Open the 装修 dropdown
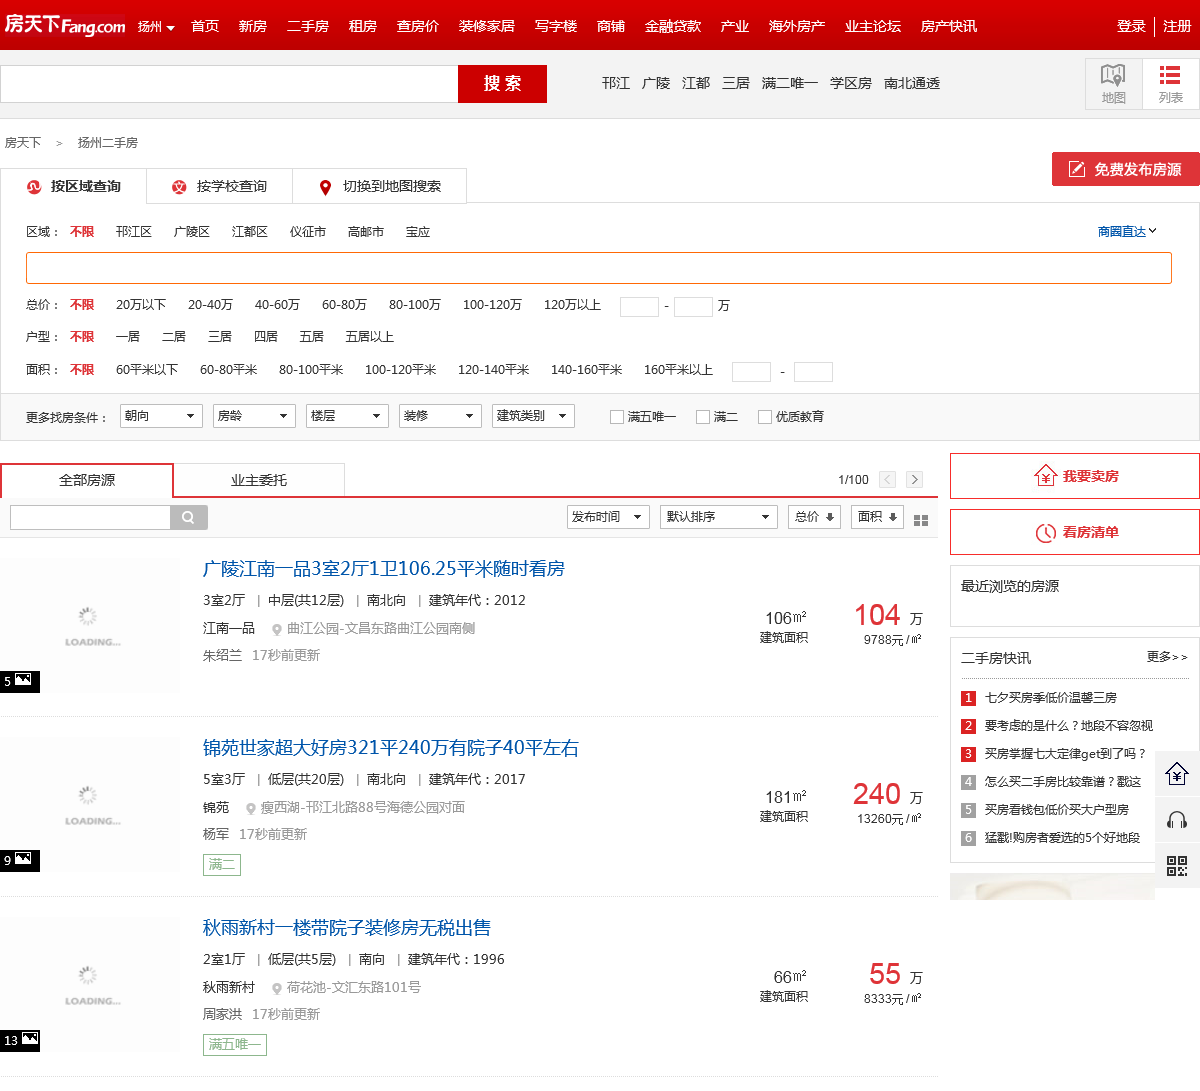This screenshot has width=1200, height=1091. [x=440, y=416]
